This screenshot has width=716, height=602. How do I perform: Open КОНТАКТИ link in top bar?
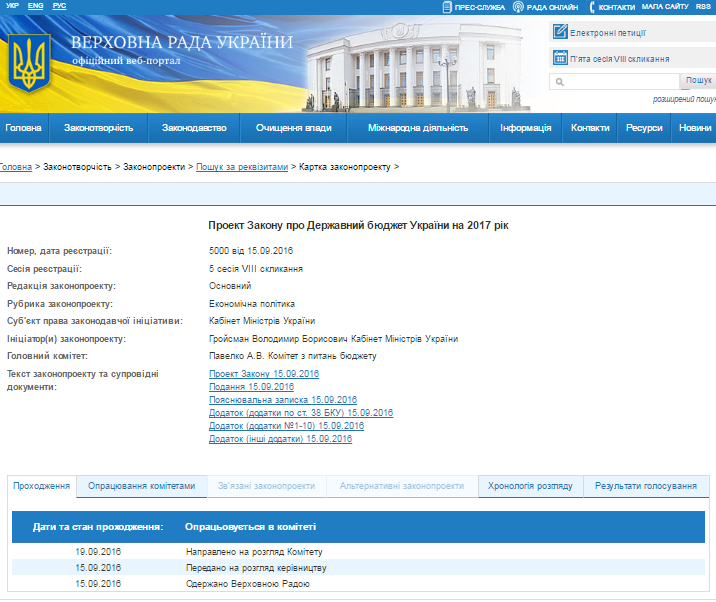click(x=616, y=7)
